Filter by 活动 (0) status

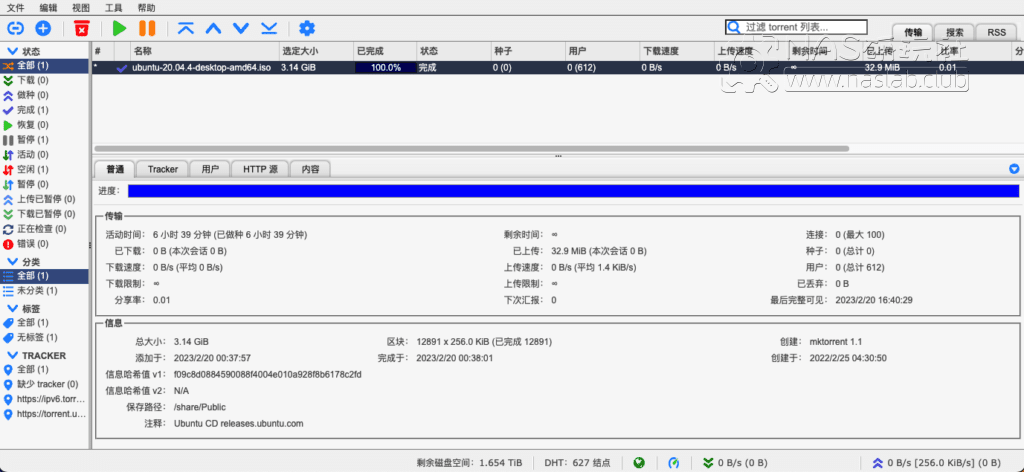(x=44, y=155)
